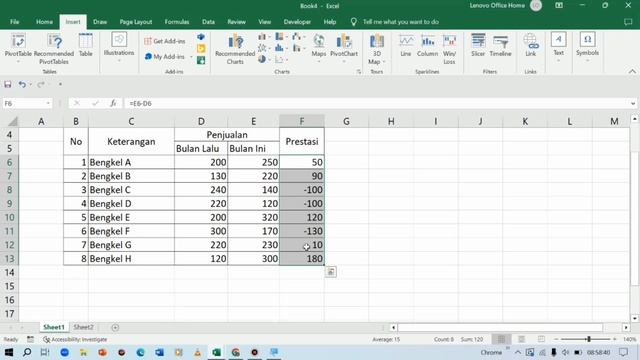640x360 pixels.
Task: Open the Auto Fill Options button
Action: [x=331, y=272]
